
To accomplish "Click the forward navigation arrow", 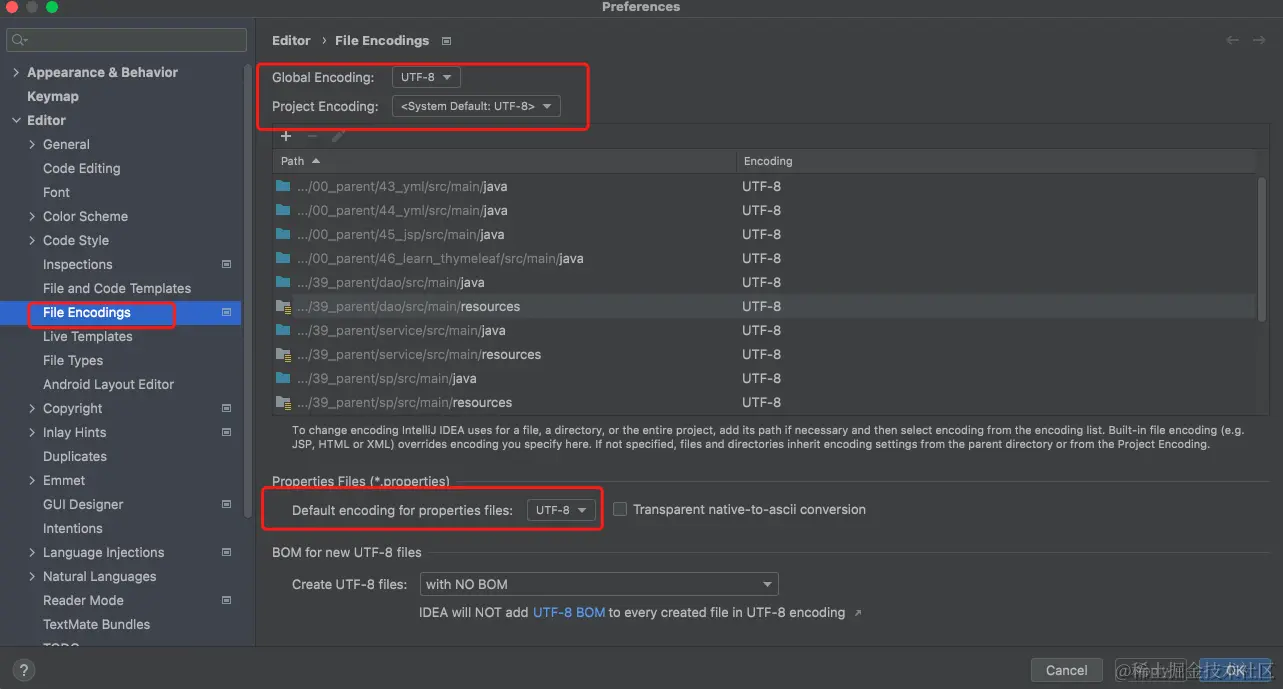I will pyautogui.click(x=1259, y=40).
